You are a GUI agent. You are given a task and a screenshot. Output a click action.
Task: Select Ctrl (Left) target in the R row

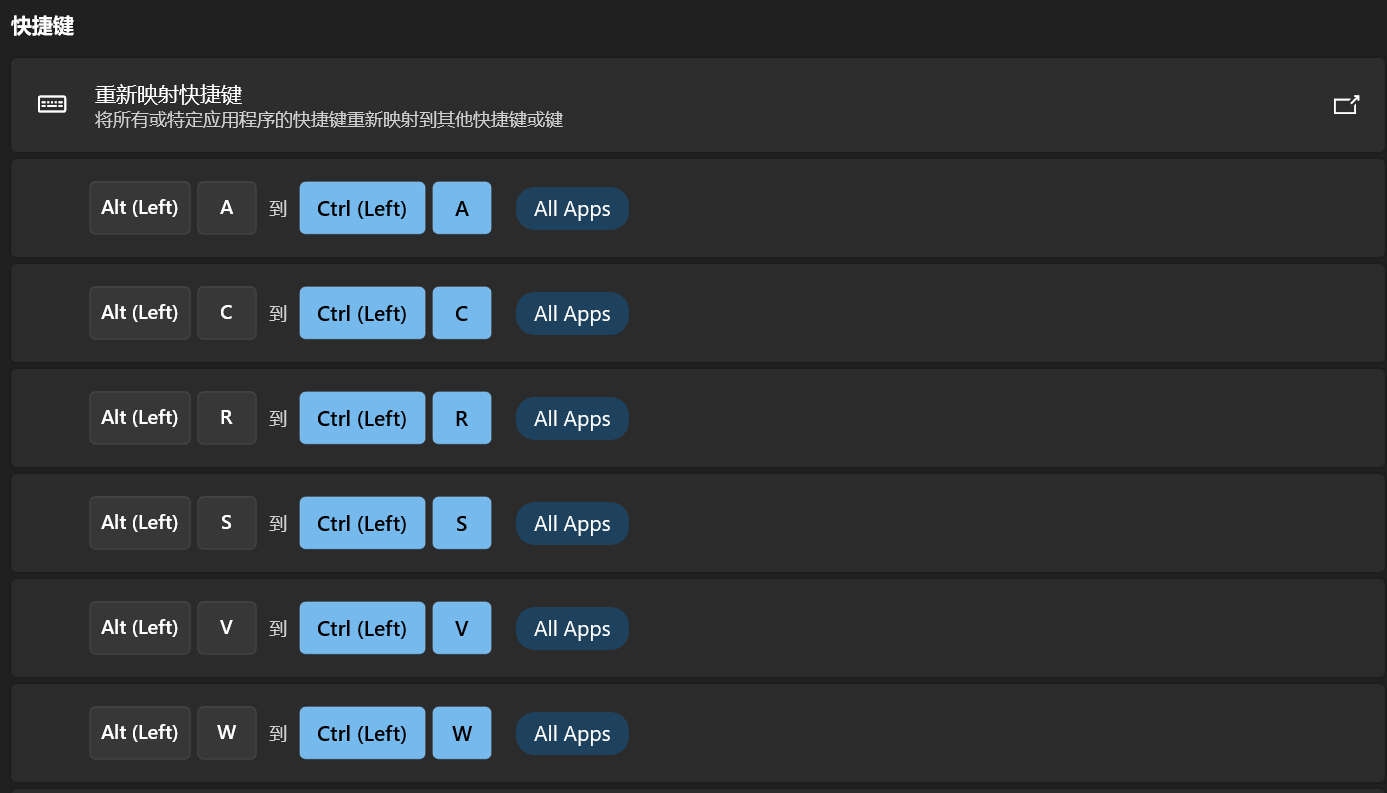point(362,418)
